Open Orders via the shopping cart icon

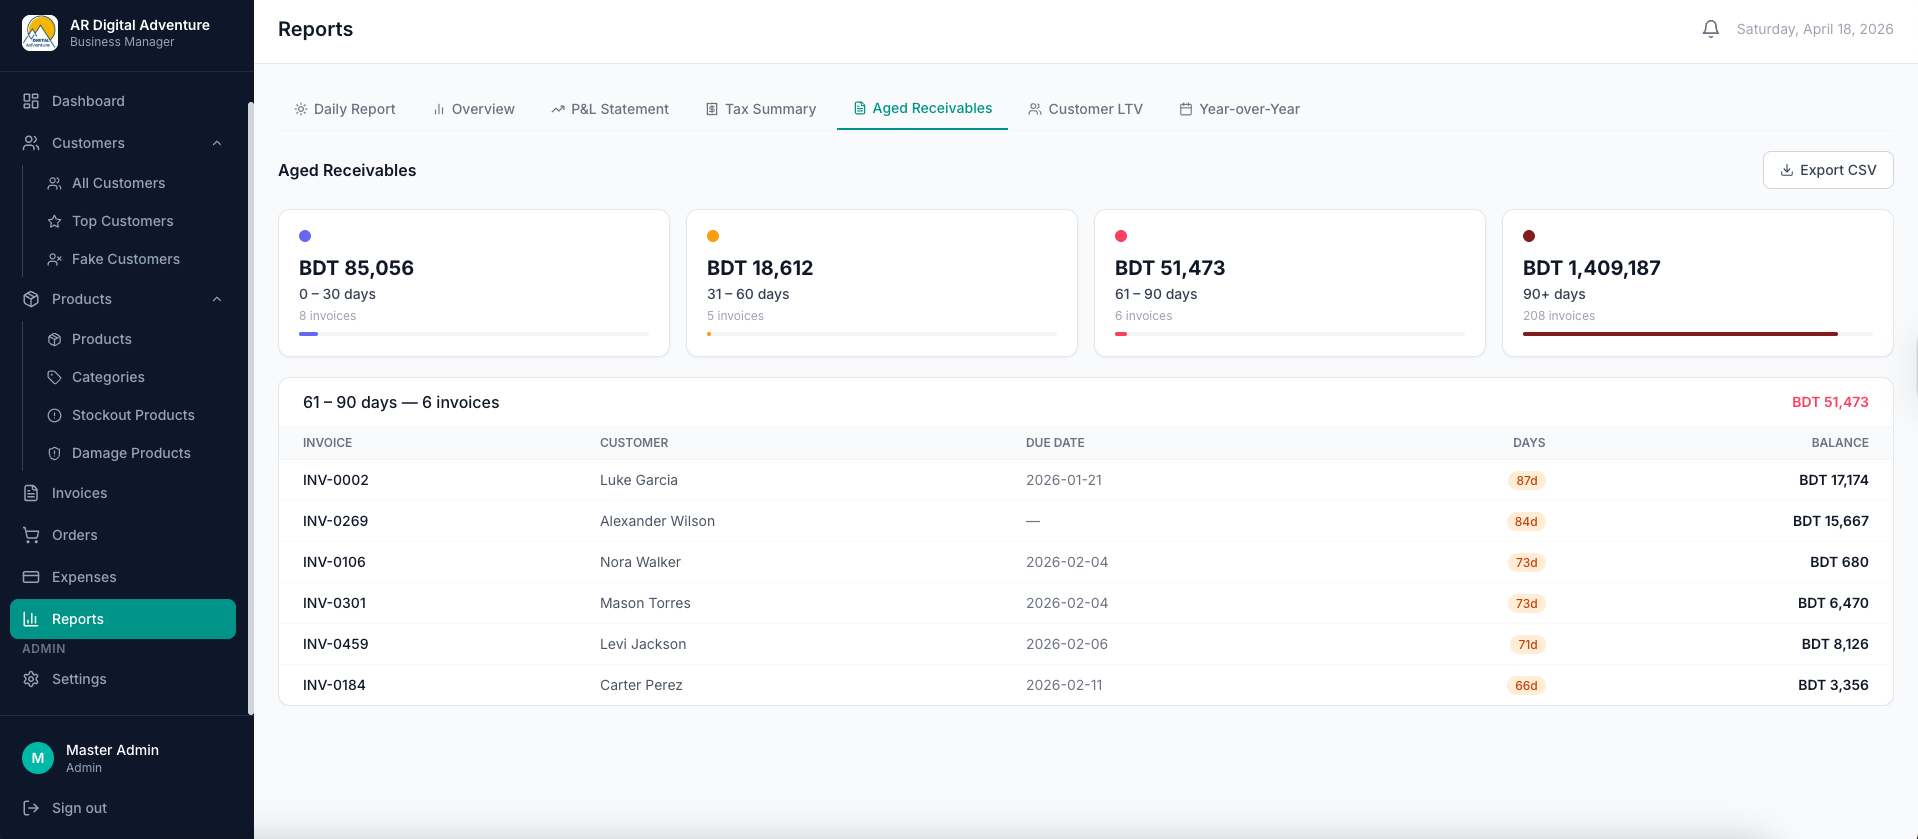pos(31,535)
